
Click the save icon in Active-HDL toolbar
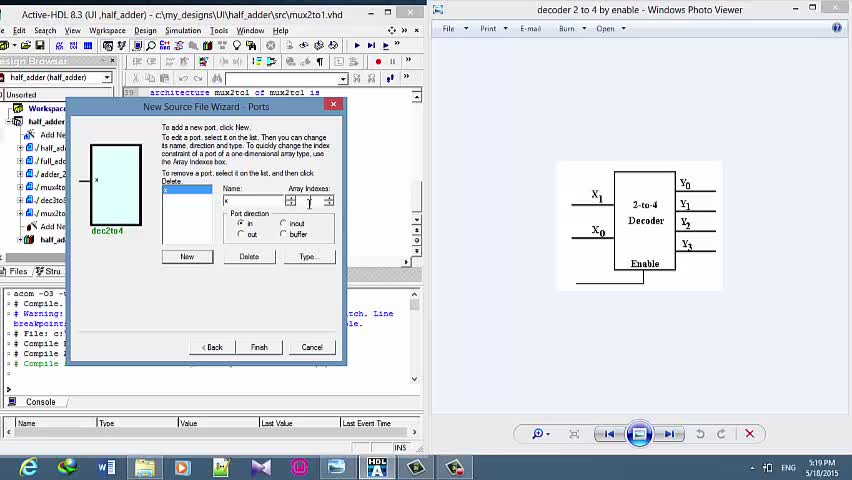point(39,46)
